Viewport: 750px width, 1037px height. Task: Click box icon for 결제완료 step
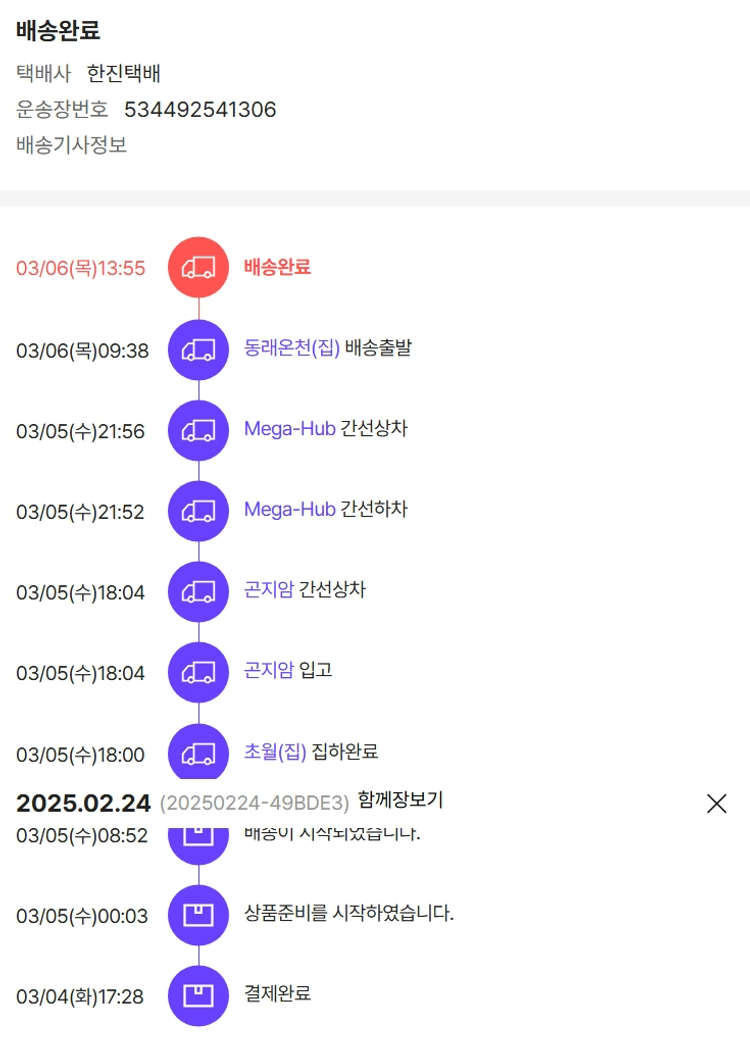198,996
